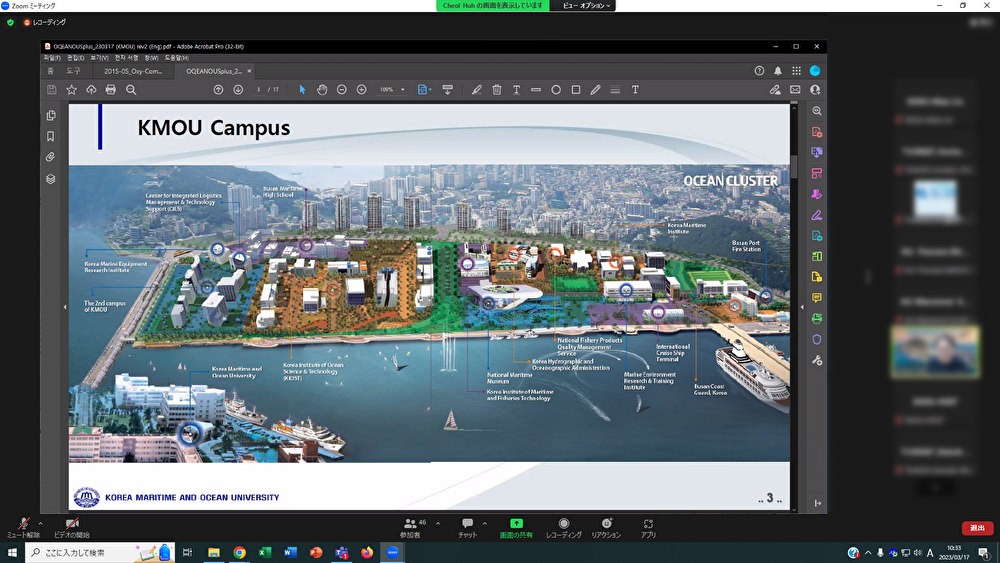
Task: Collapse the right tools pane arrow
Action: [x=802, y=307]
